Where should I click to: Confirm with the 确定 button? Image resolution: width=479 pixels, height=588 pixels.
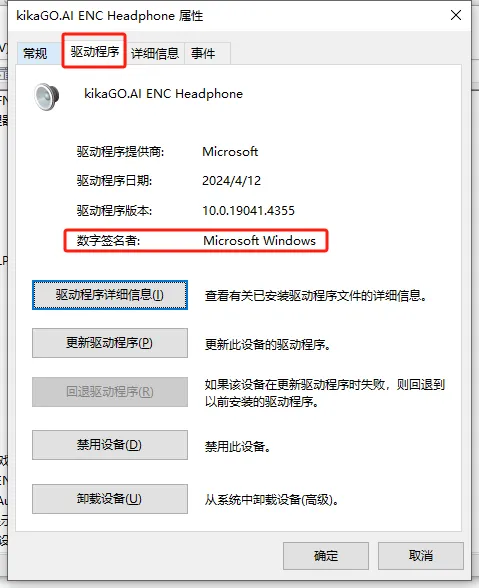point(326,556)
